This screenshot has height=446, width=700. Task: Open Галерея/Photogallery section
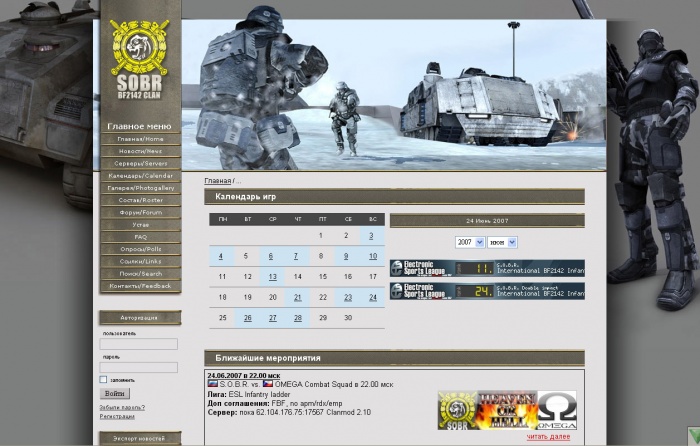tap(141, 188)
